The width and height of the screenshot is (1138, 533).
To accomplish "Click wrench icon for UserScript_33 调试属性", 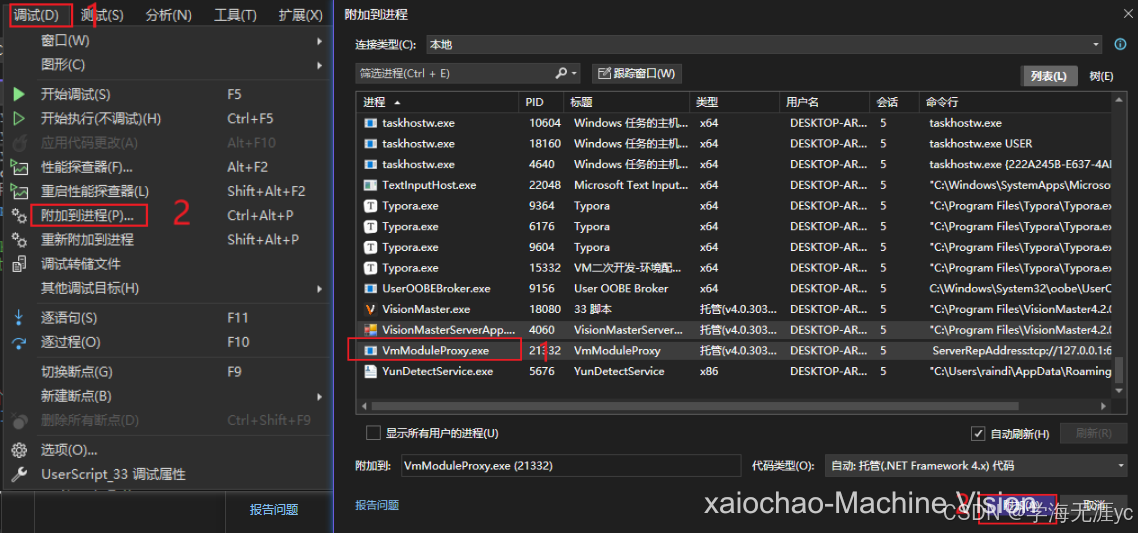I will 19,474.
